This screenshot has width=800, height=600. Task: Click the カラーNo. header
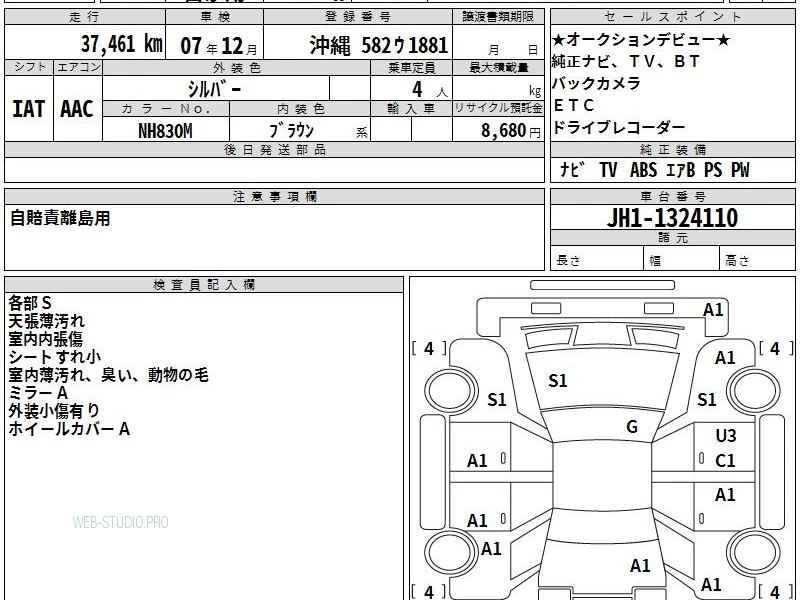166,109
